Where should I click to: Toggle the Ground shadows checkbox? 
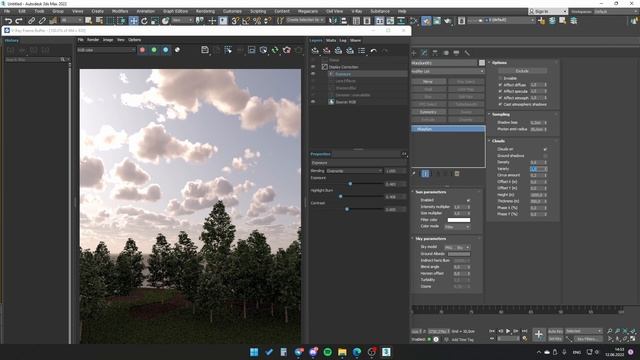pyautogui.click(x=545, y=156)
